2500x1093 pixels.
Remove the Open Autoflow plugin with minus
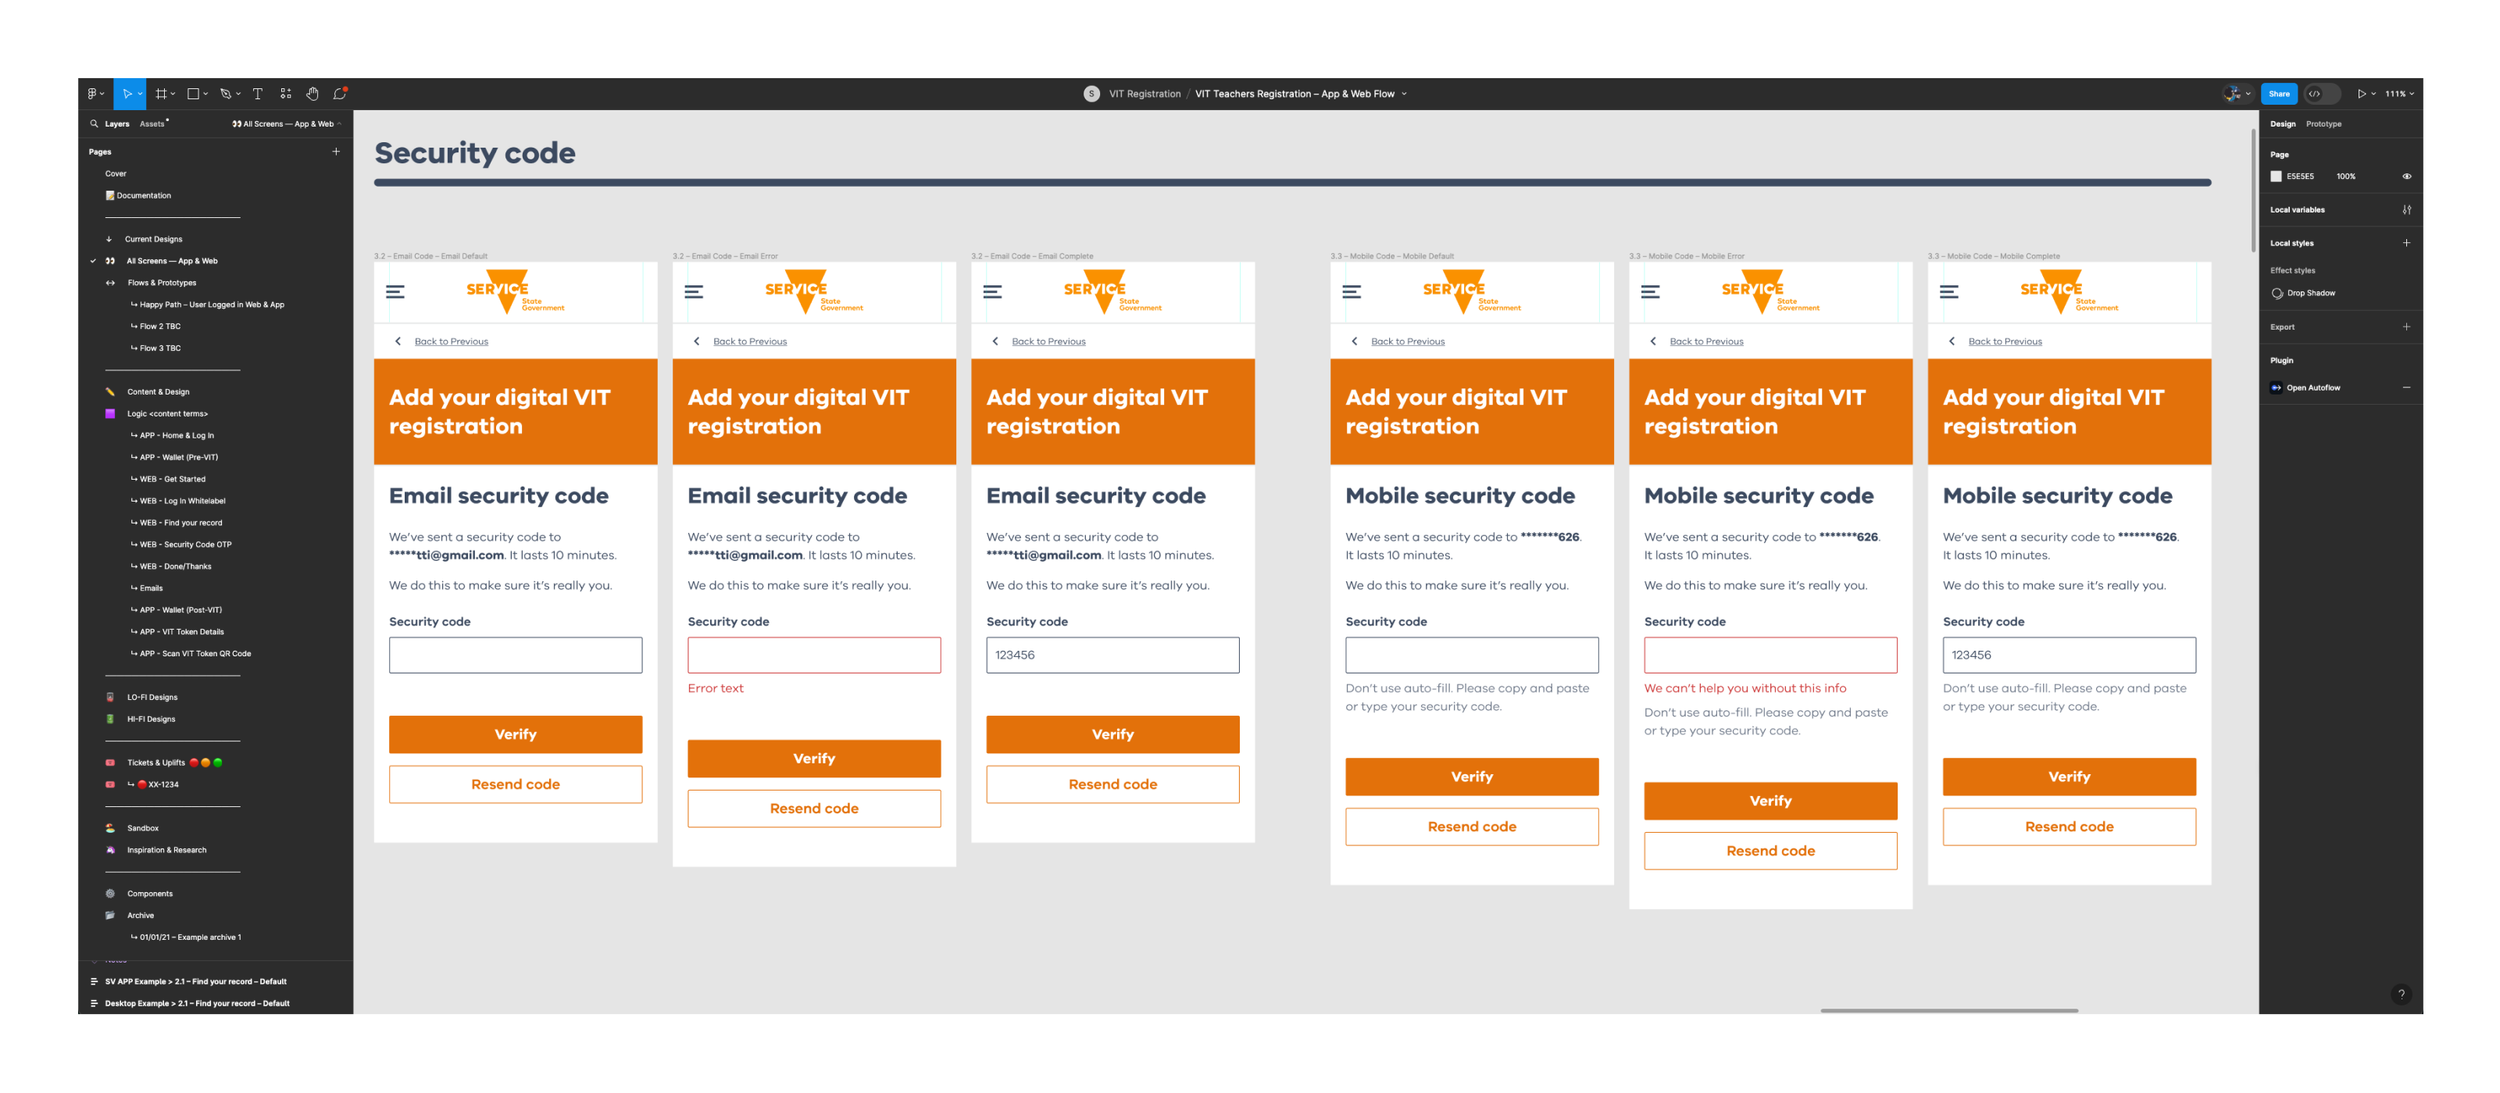(2406, 388)
